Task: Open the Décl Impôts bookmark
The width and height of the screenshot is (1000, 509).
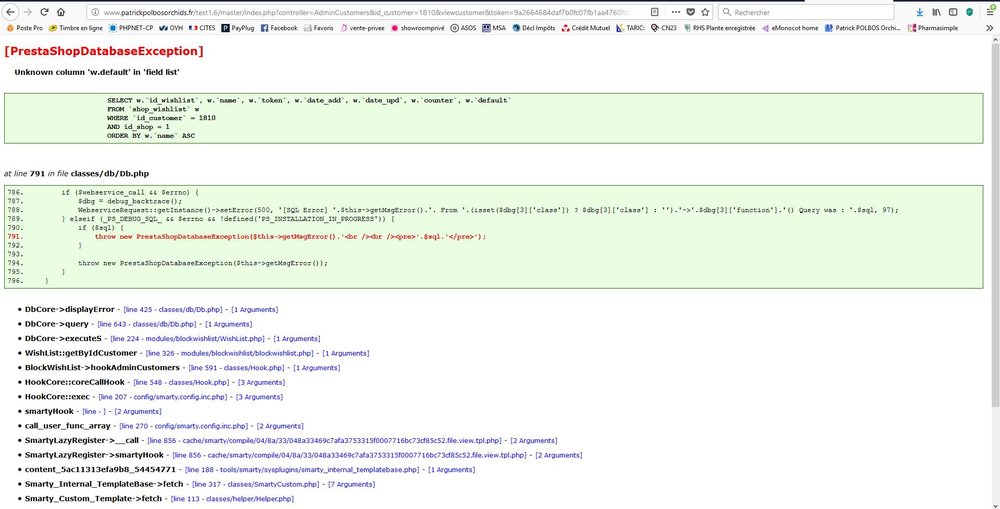Action: [x=533, y=28]
